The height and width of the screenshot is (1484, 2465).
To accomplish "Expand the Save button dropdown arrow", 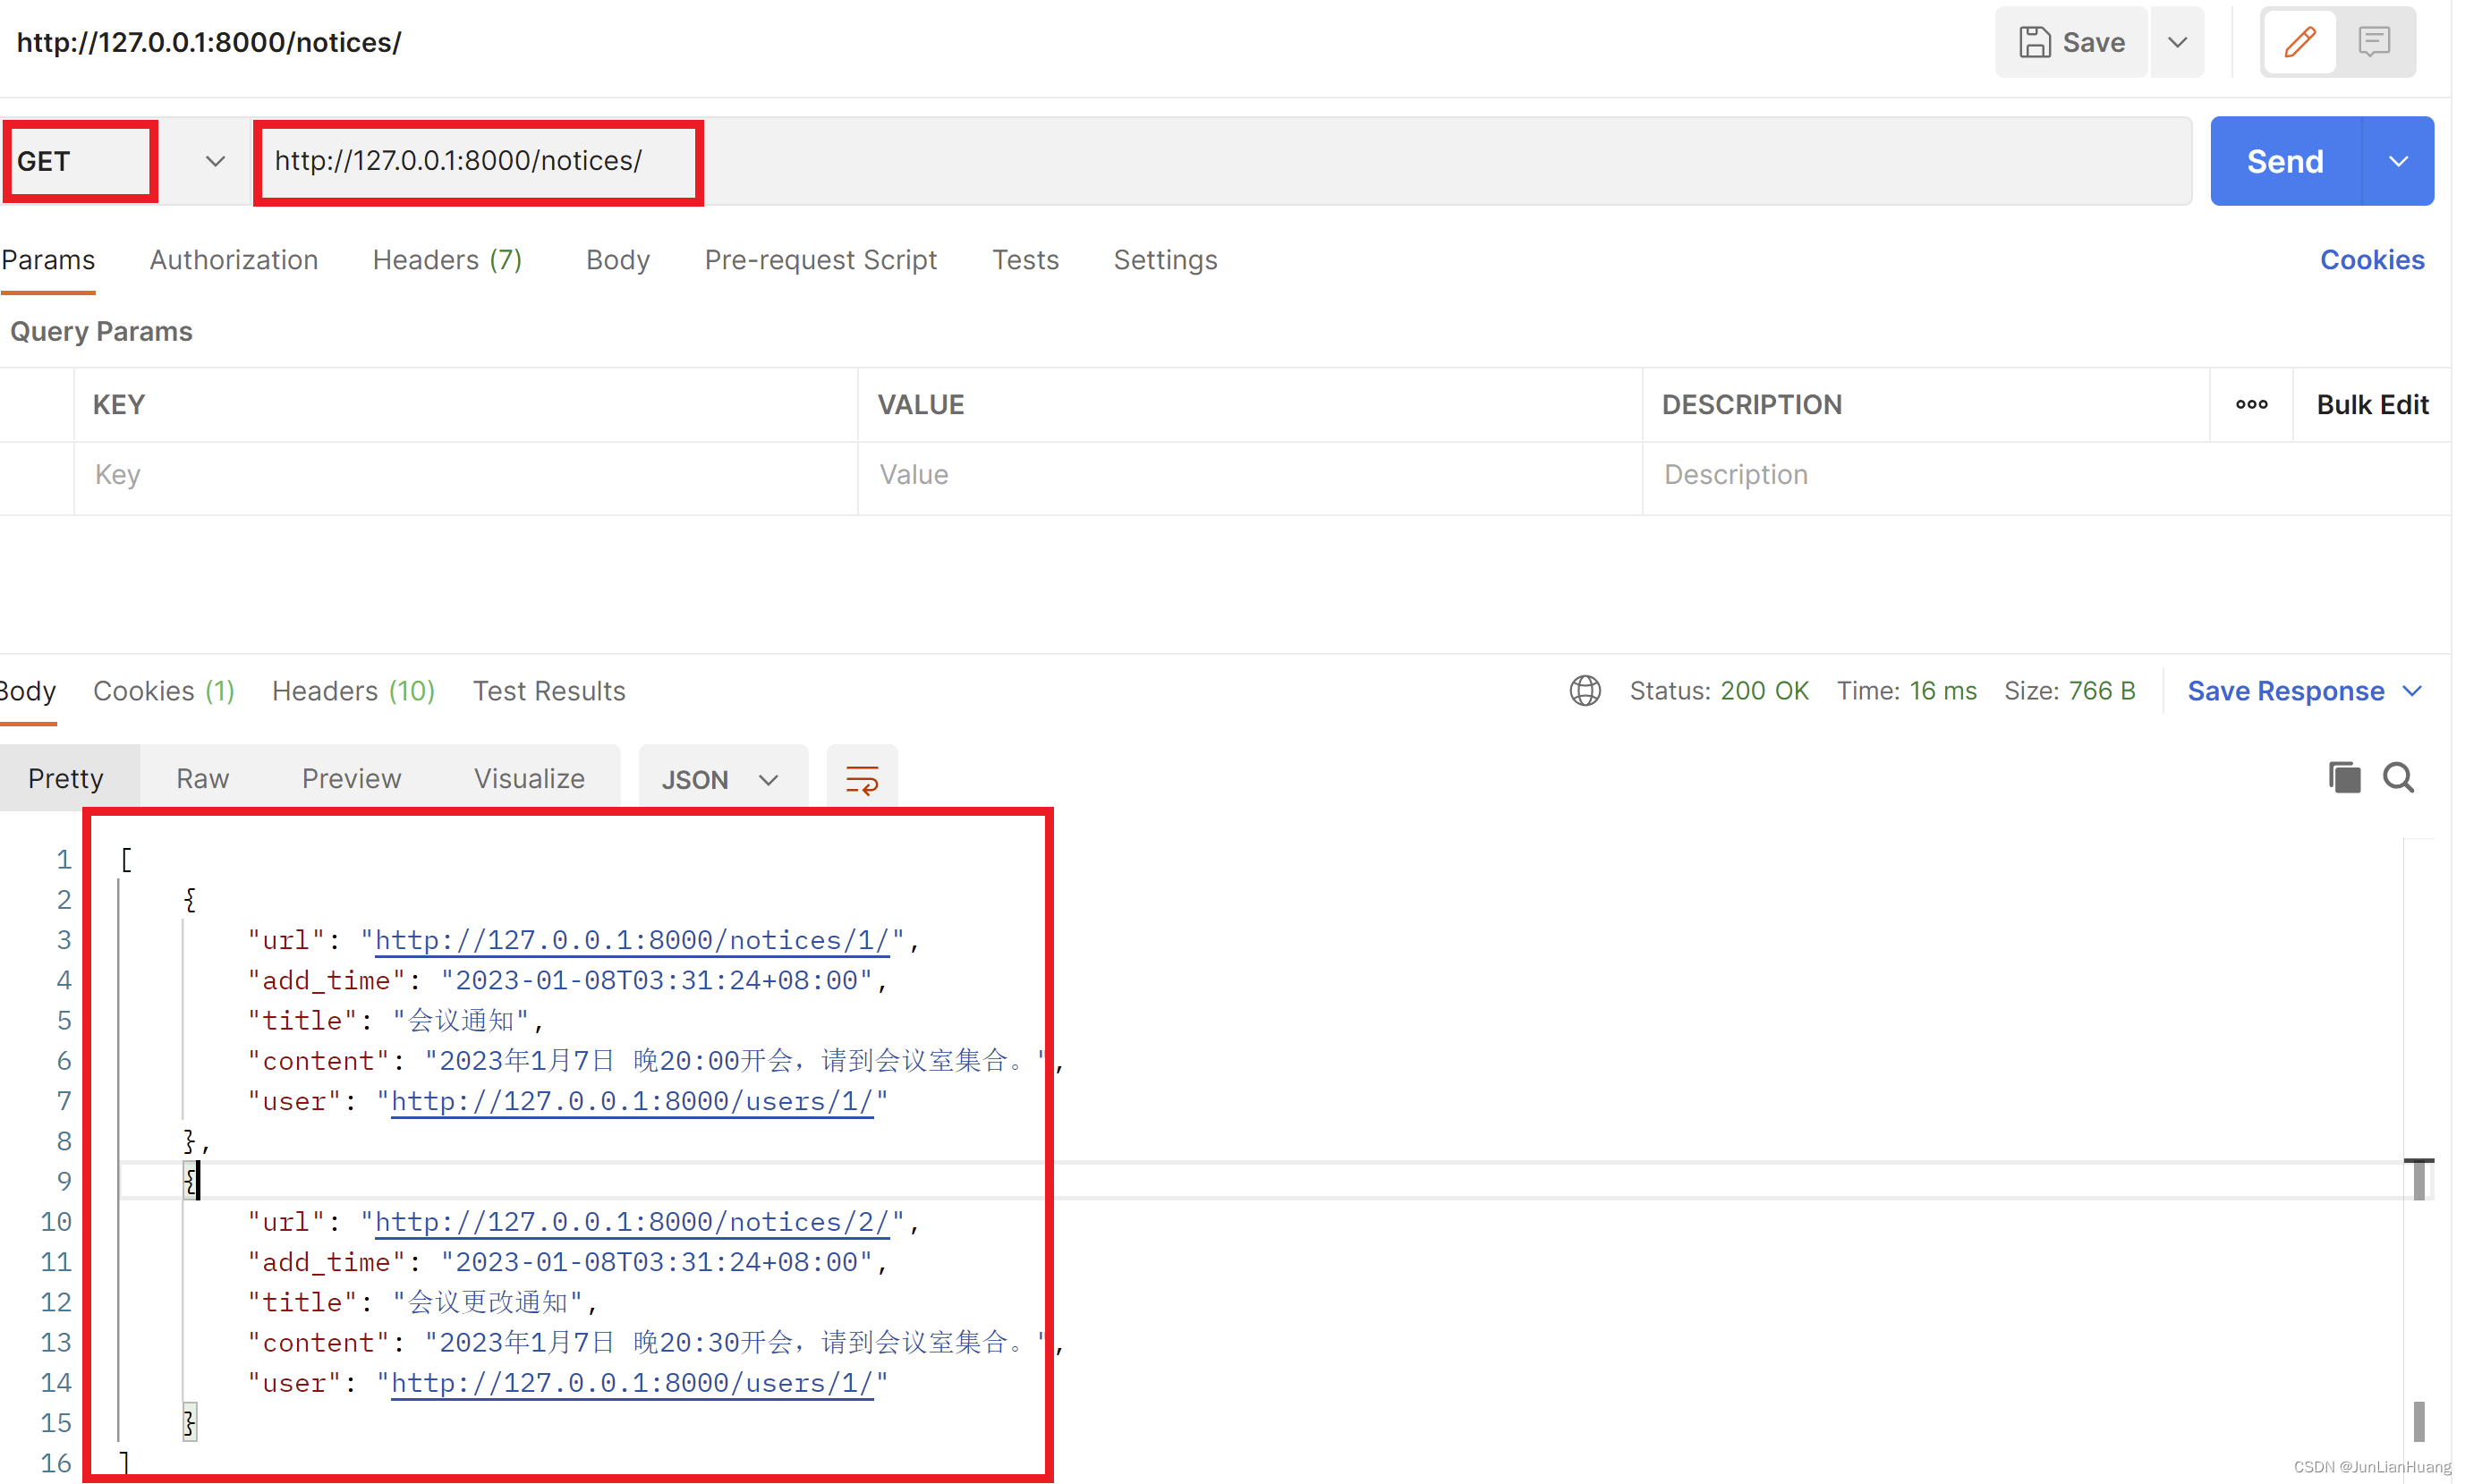I will coord(2180,40).
